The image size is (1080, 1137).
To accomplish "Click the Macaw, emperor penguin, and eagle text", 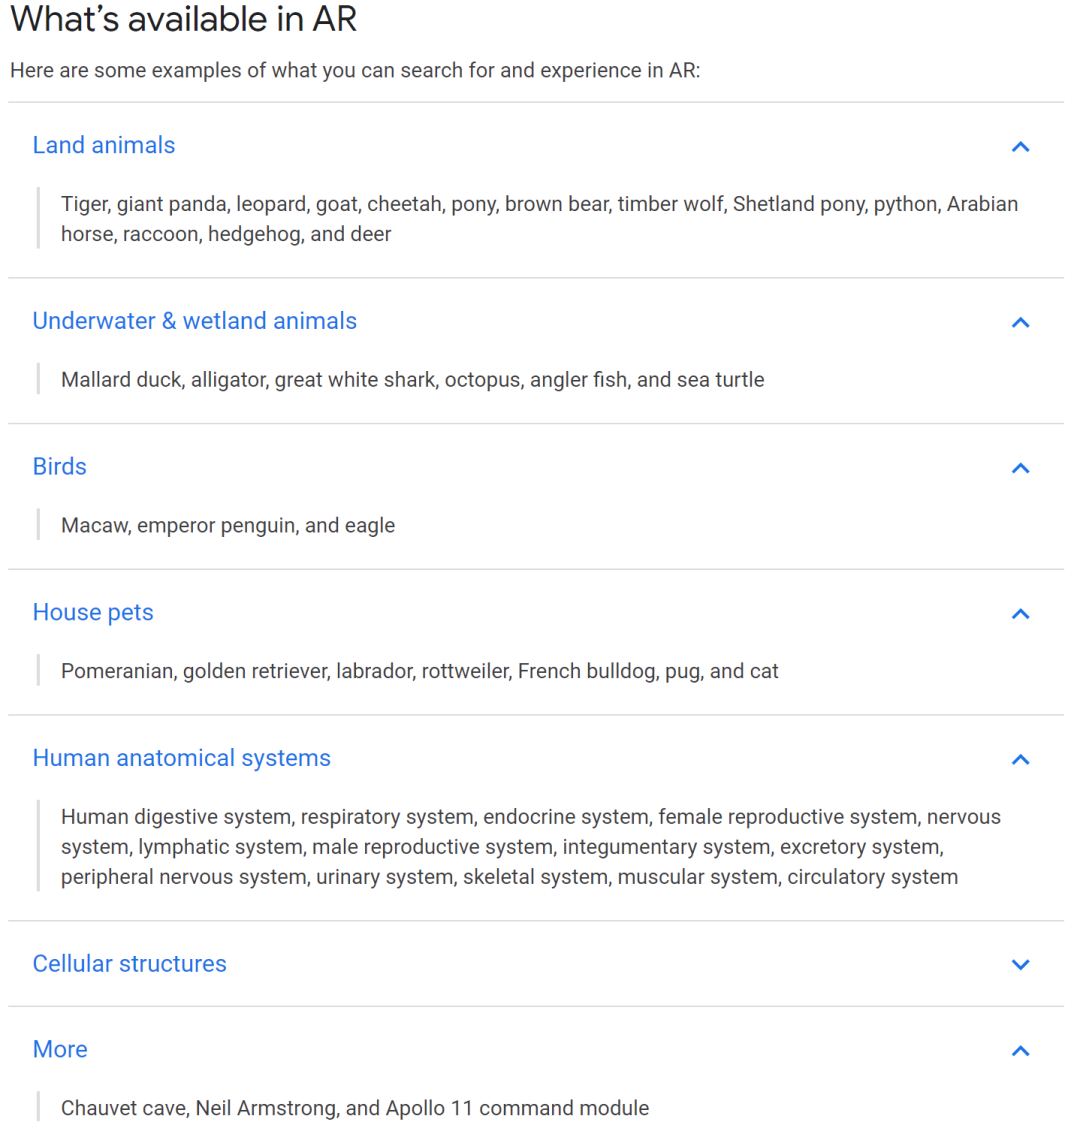I will click(x=228, y=526).
